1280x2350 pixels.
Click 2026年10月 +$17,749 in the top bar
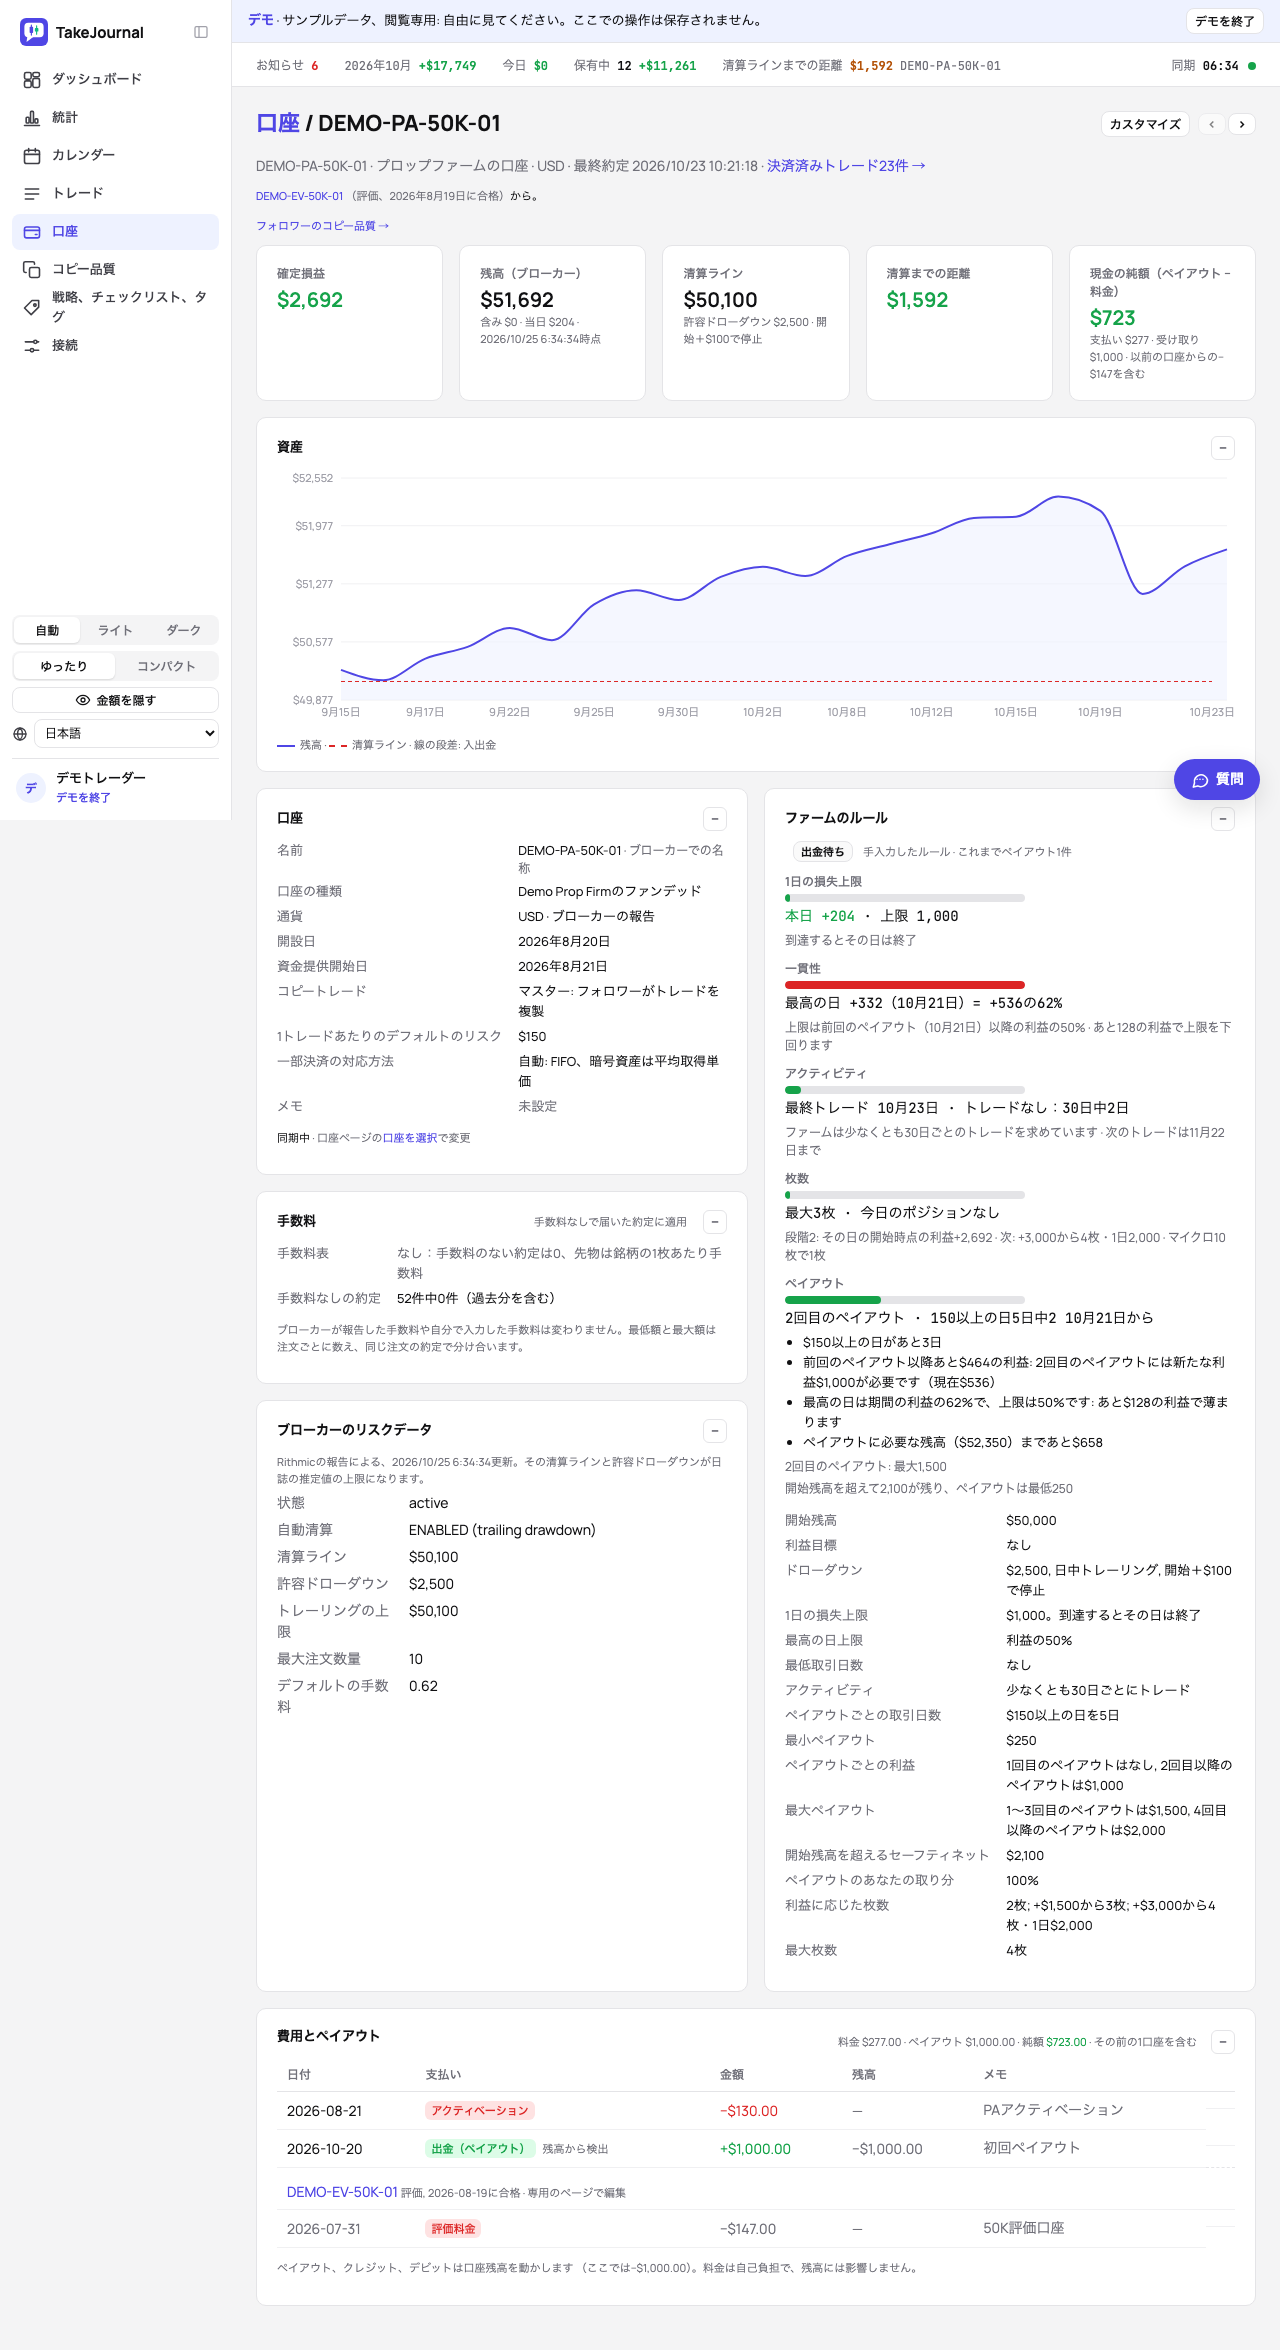point(410,66)
